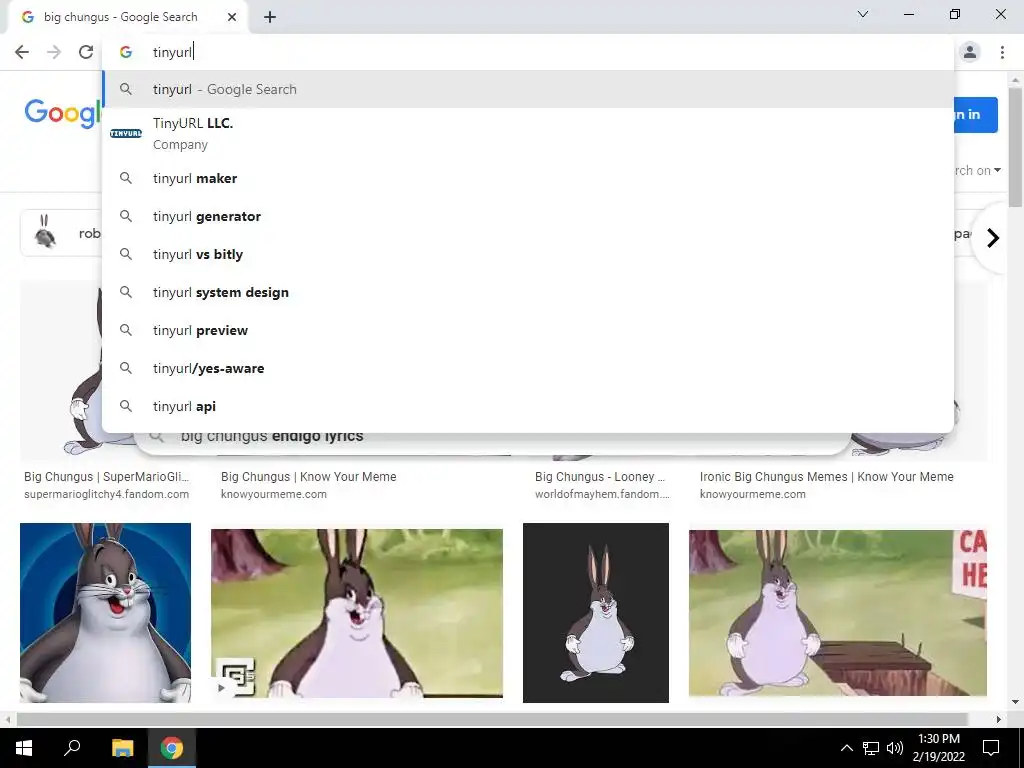The width and height of the screenshot is (1024, 768).
Task: Open the Chrome three-dot menu
Action: [x=1002, y=52]
